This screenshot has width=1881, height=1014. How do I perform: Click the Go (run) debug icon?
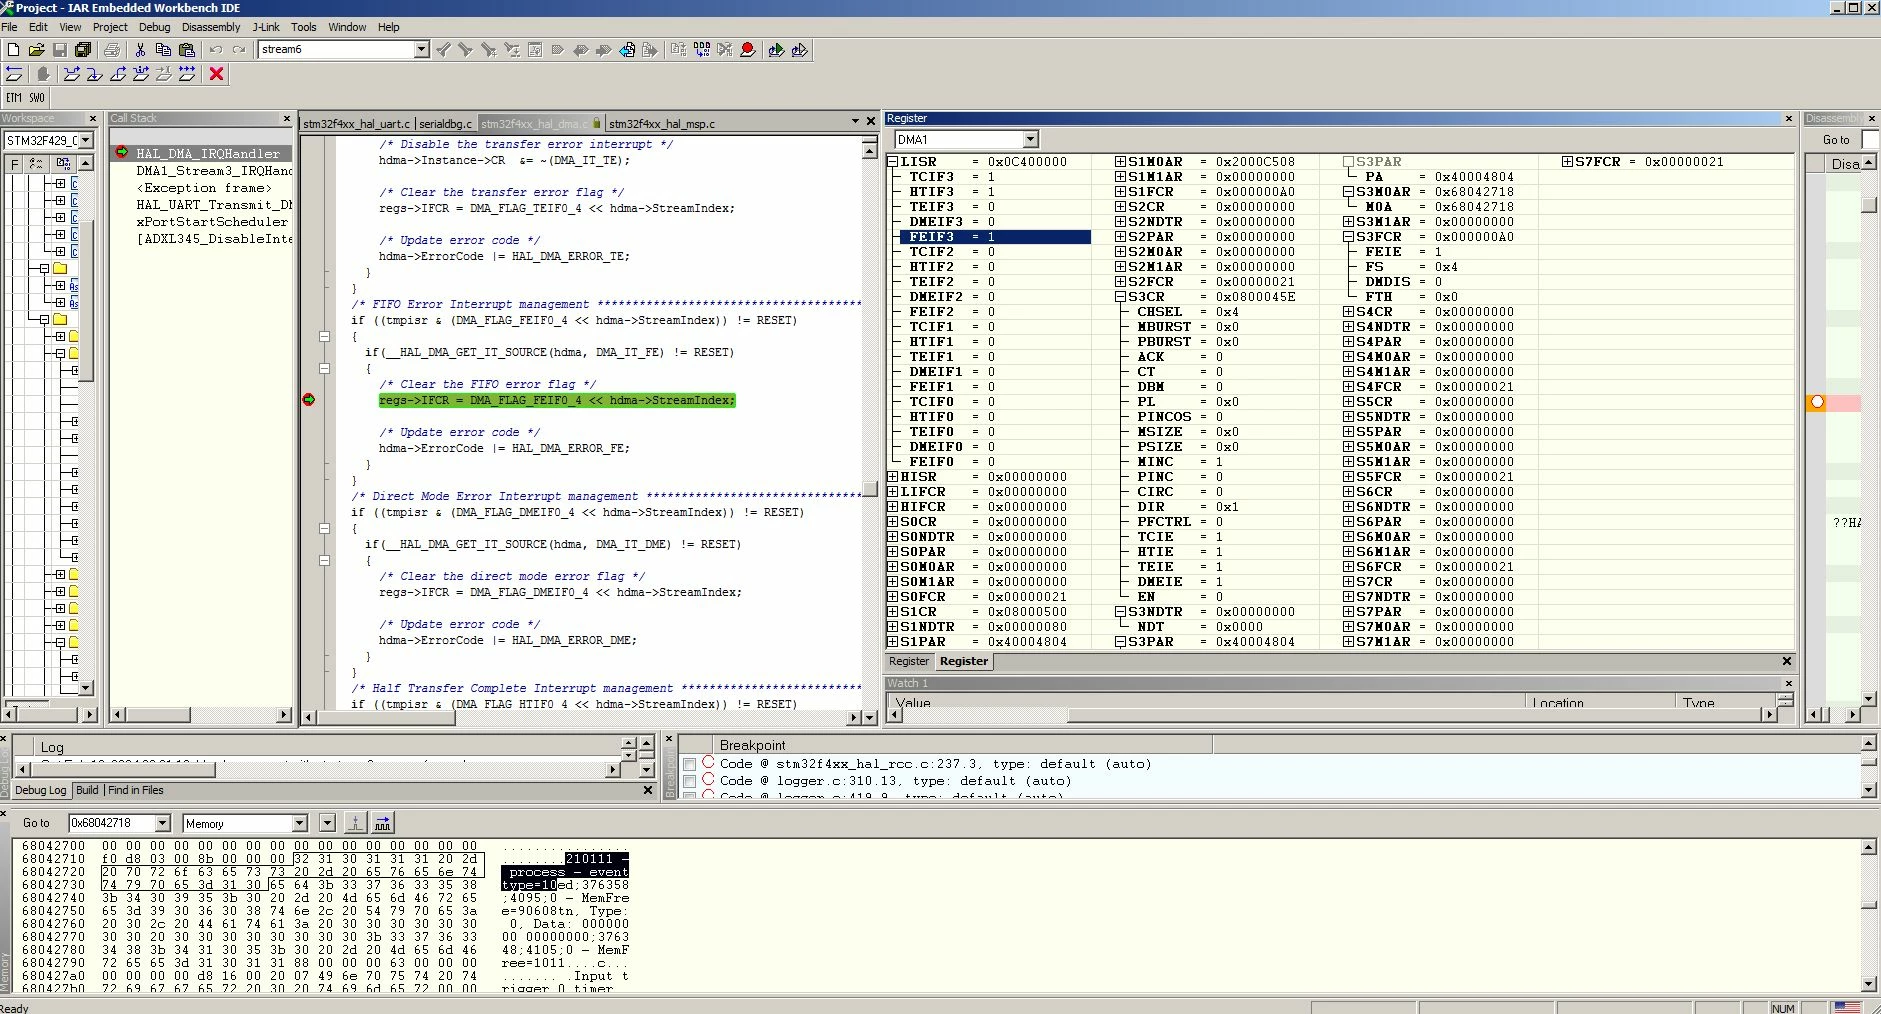[187, 73]
